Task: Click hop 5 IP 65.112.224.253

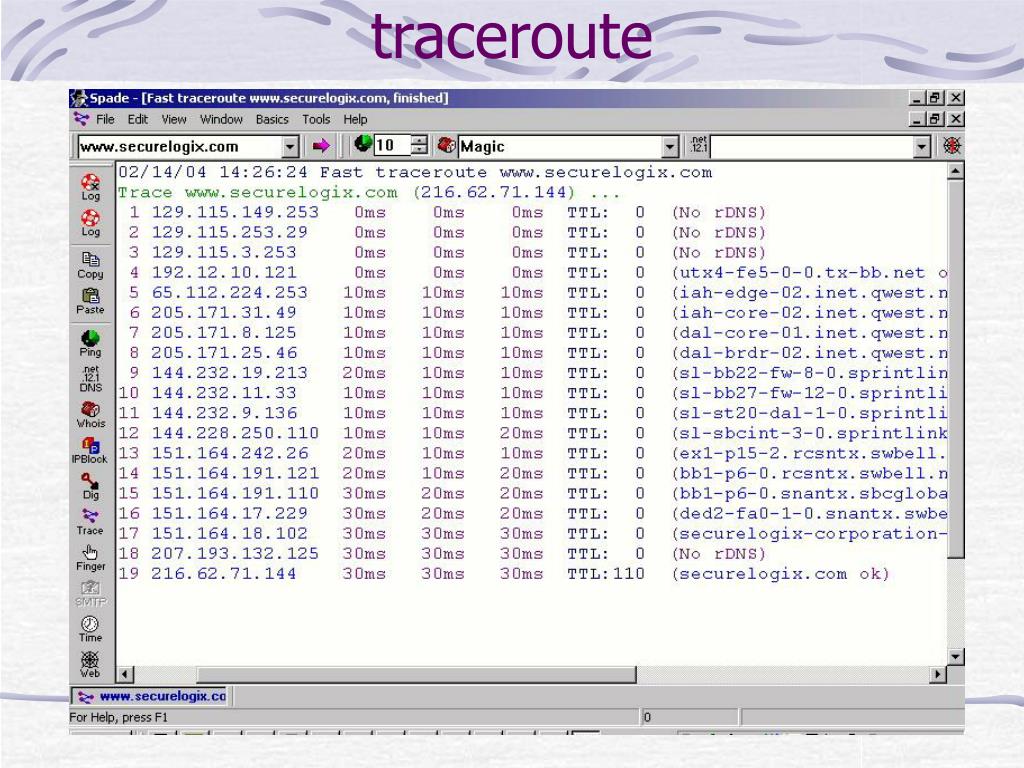Action: coord(230,293)
